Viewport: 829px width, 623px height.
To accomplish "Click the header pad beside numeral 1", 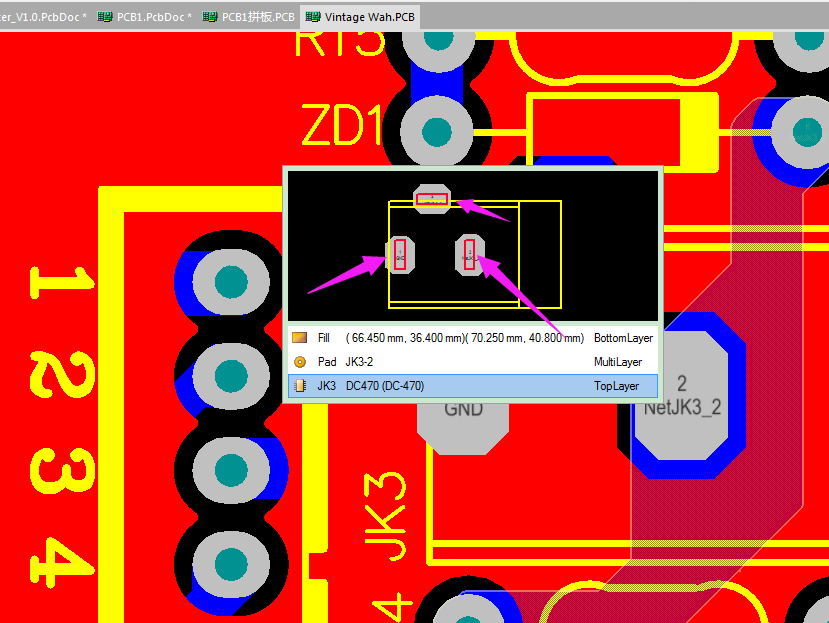I will tap(231, 282).
